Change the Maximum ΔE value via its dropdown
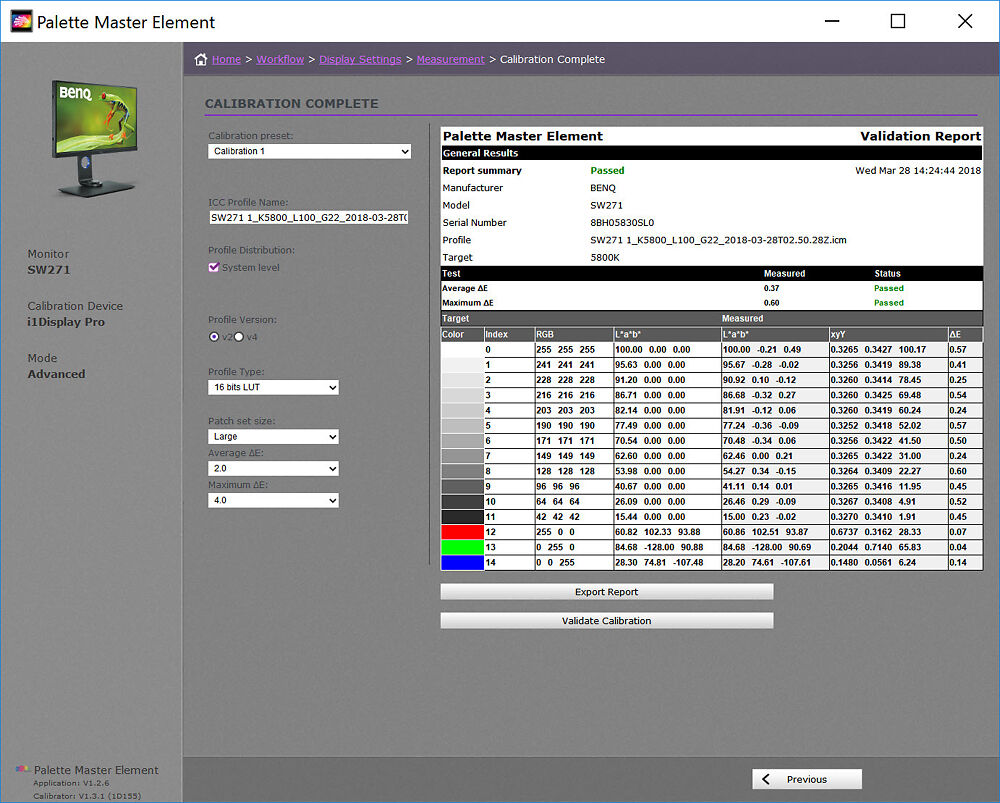 tap(273, 500)
